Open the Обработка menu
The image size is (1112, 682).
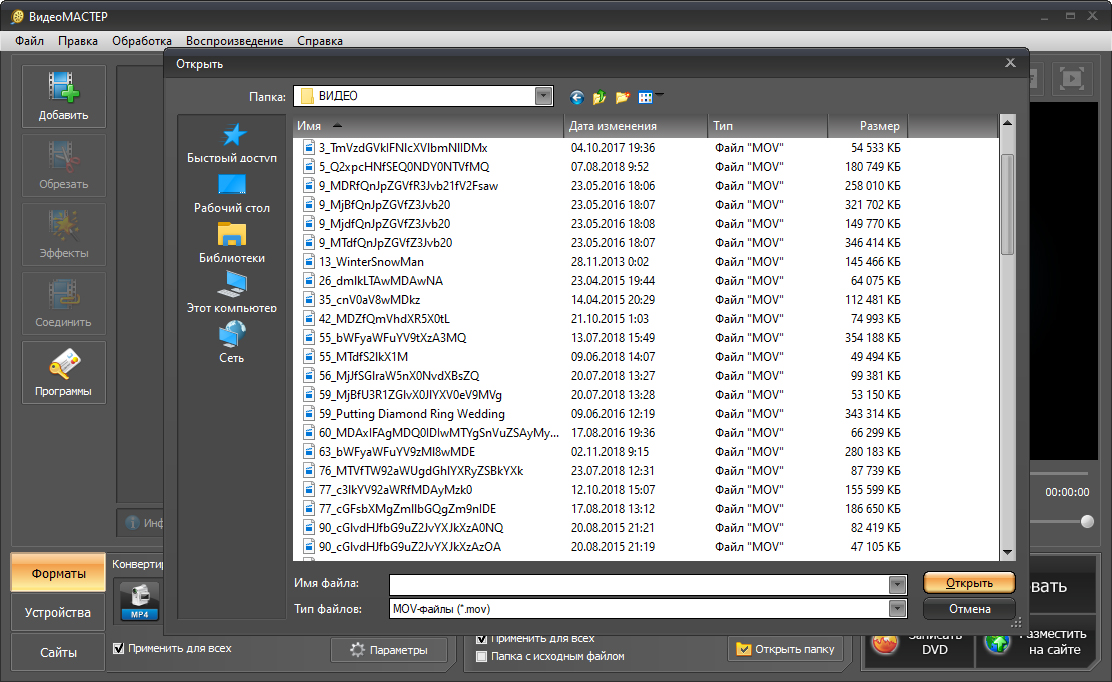tap(142, 41)
